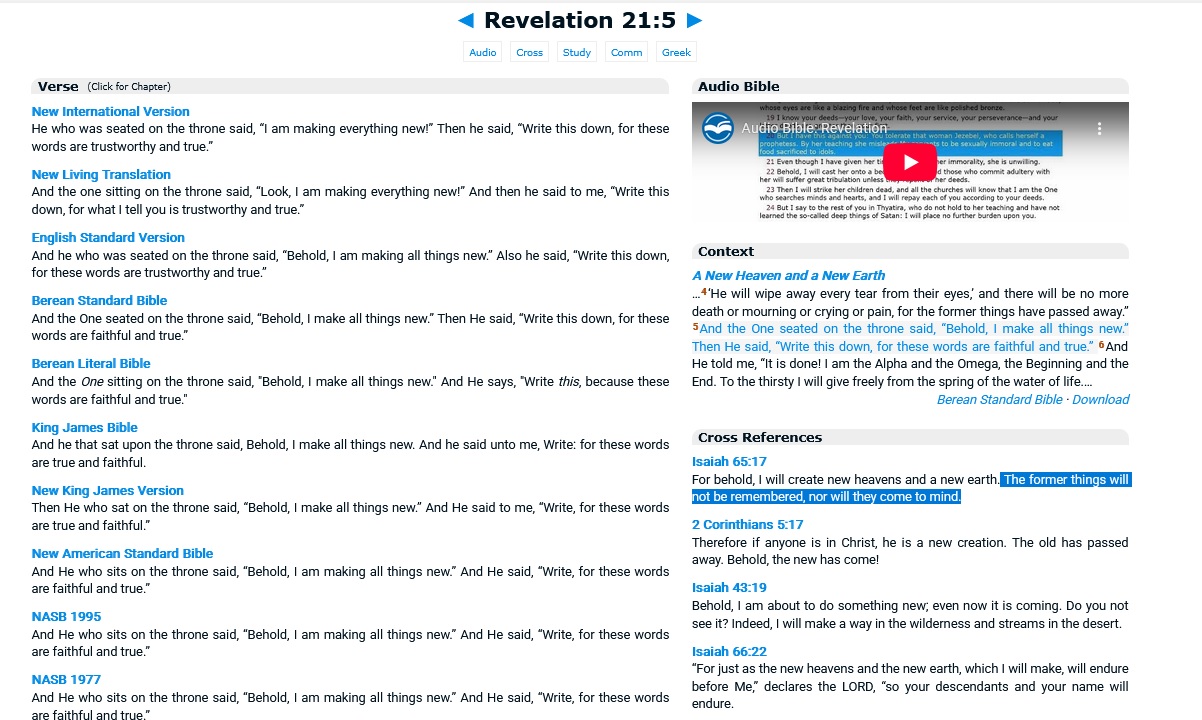The height and width of the screenshot is (720, 1202).
Task: Open the Comm tab
Action: [x=627, y=52]
